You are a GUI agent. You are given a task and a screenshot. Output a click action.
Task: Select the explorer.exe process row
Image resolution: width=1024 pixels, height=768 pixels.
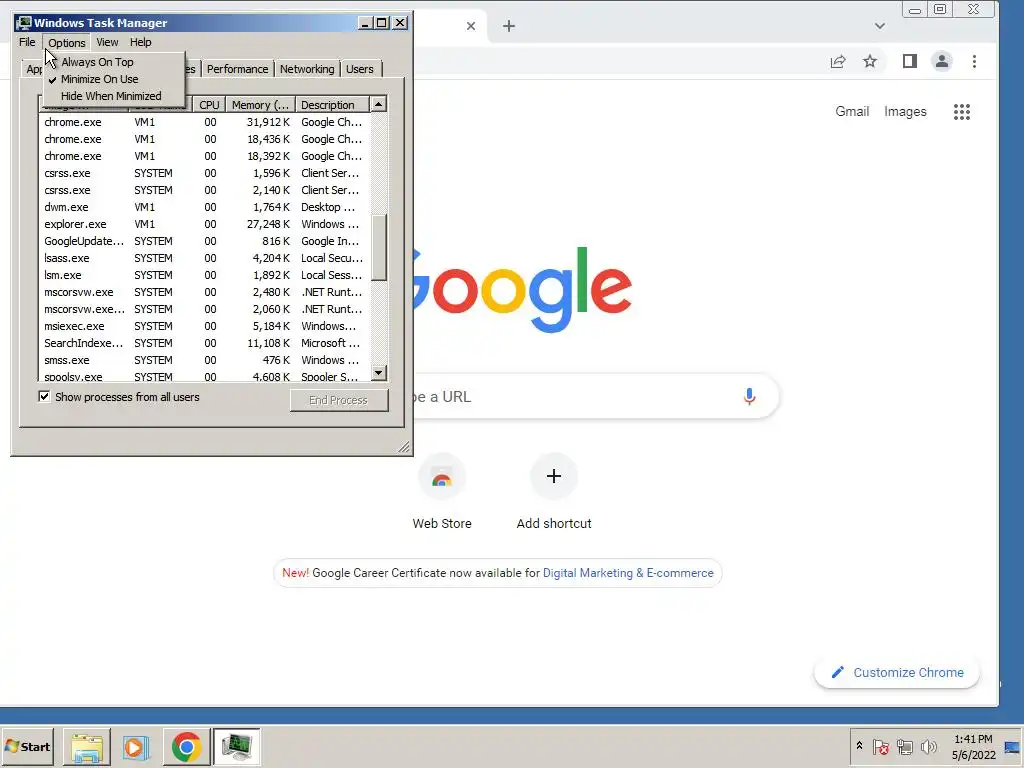tap(204, 224)
